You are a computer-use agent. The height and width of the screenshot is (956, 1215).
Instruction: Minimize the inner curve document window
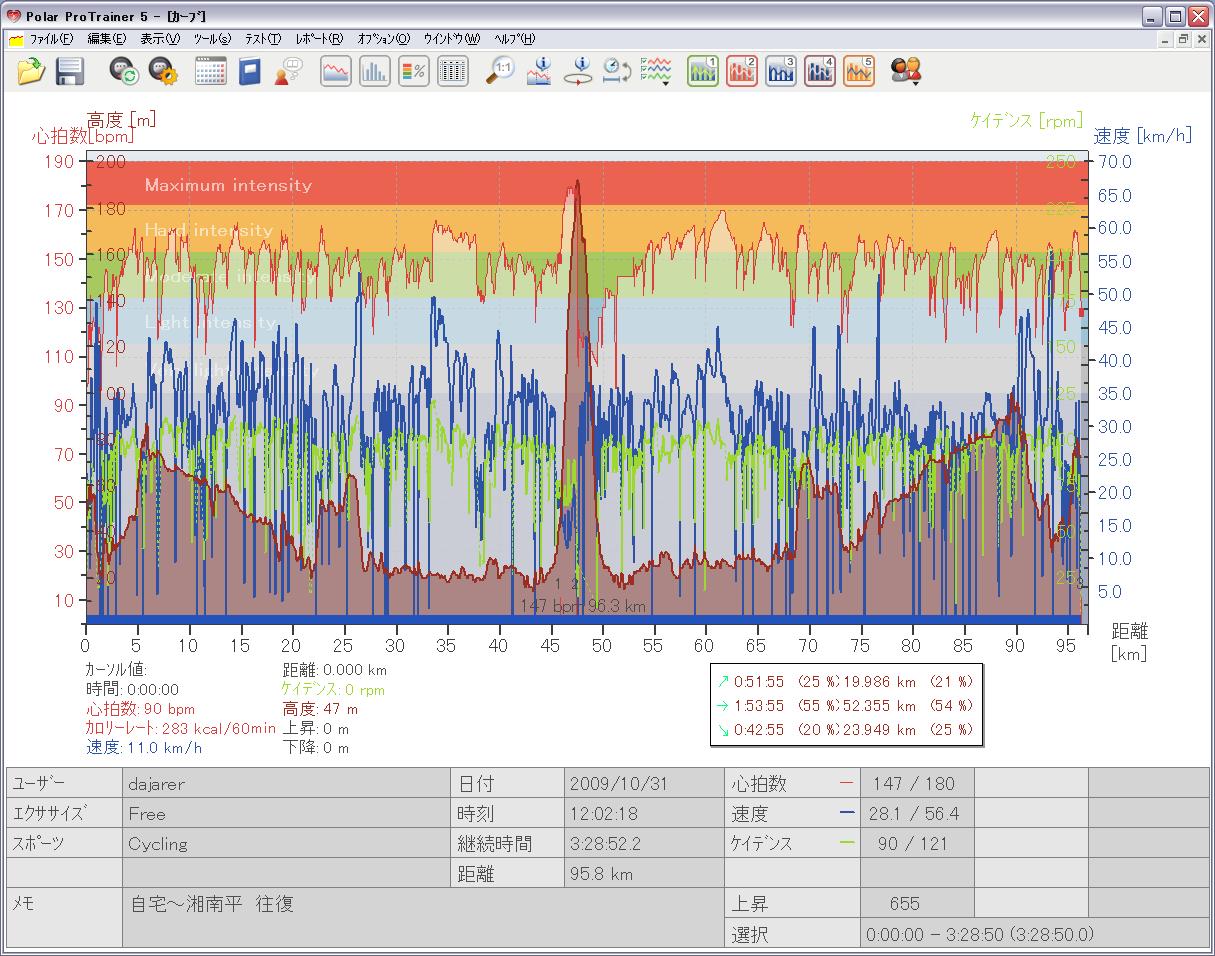(1165, 39)
